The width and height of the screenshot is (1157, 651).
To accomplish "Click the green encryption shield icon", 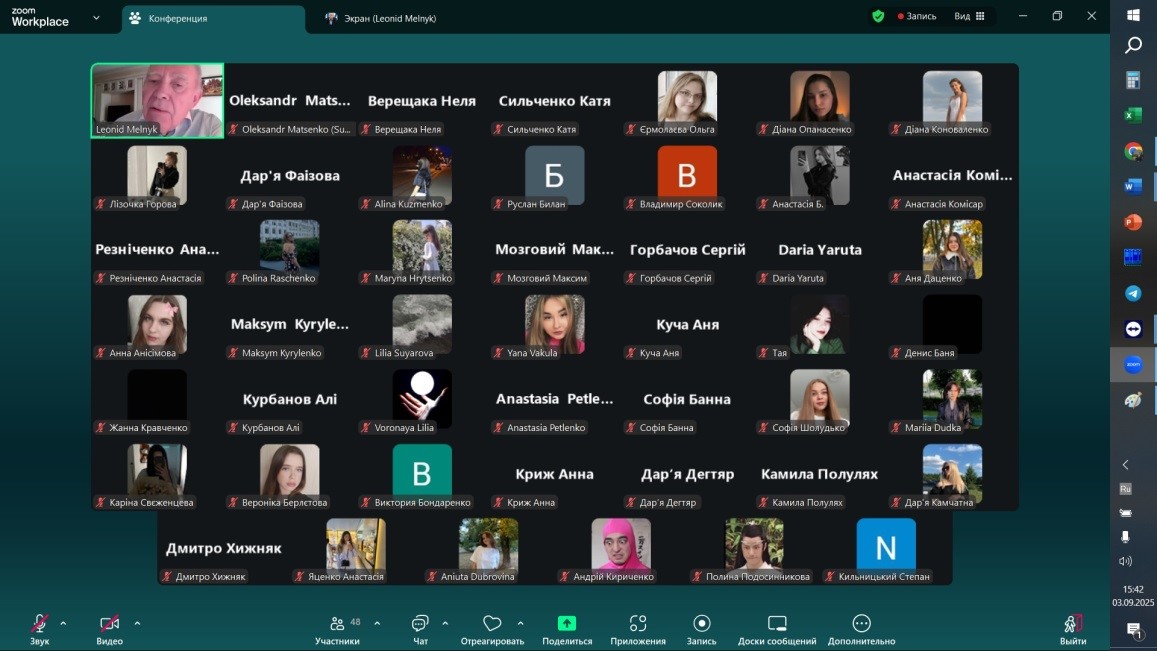I will pos(878,16).
